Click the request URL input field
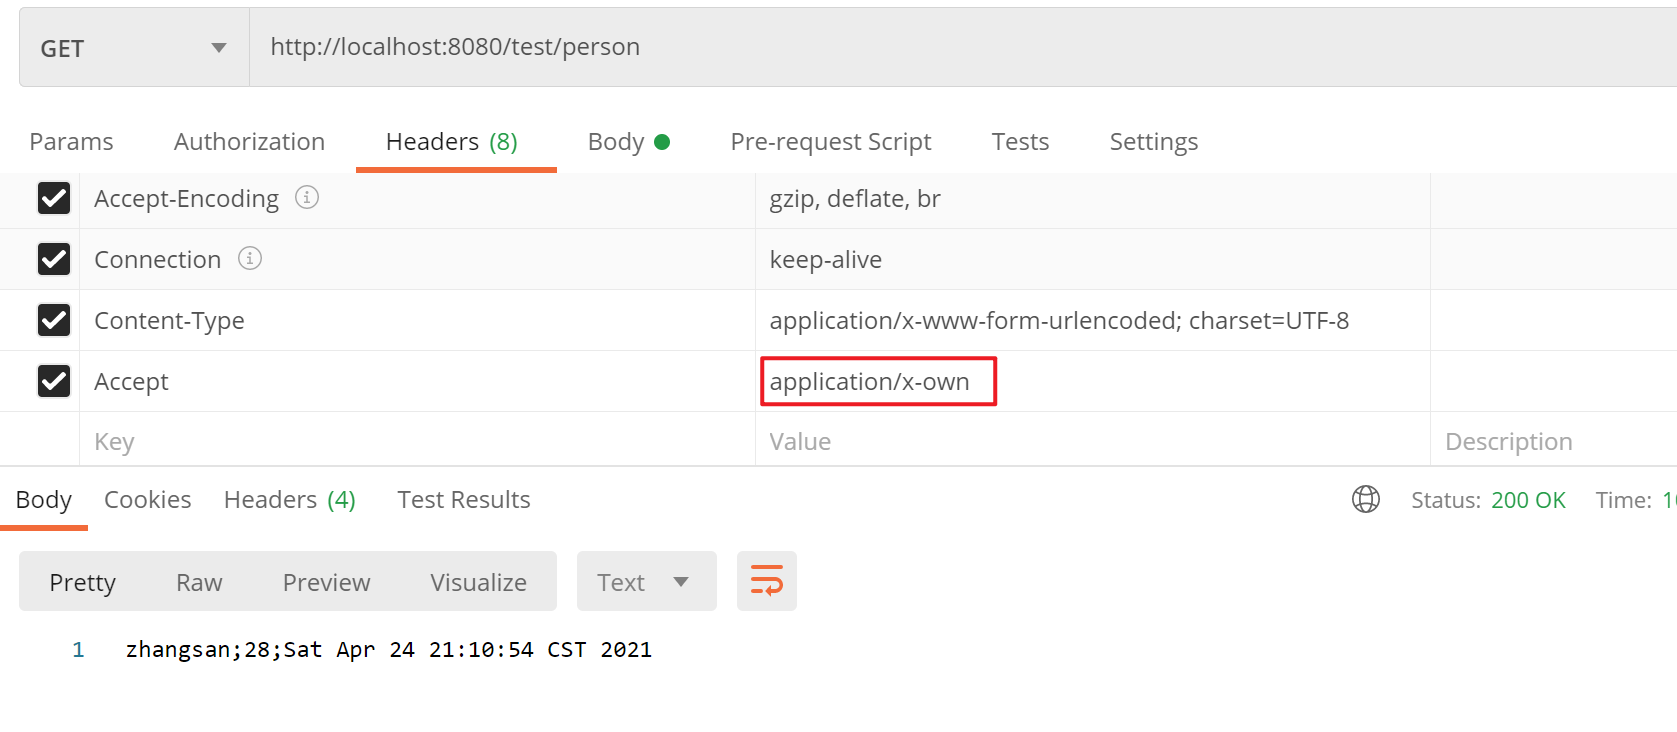Viewport: 1677px width, 732px height. [x=900, y=47]
